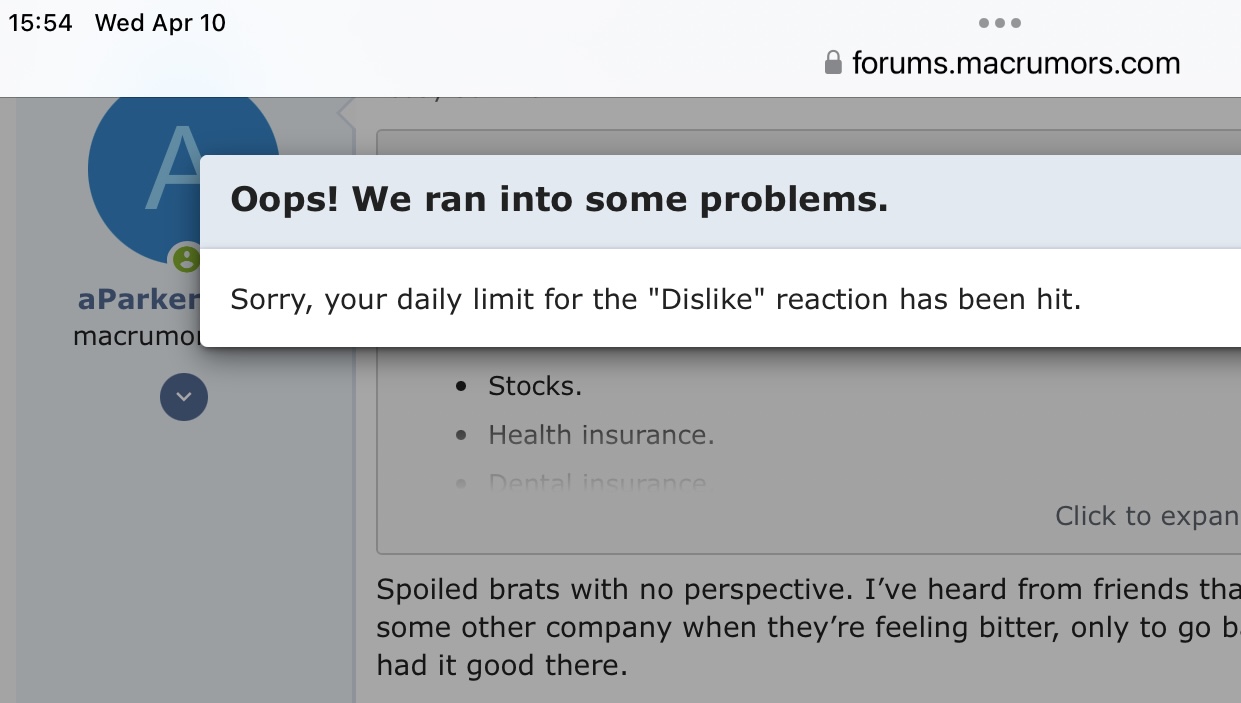Tap the 15:54 clock in status bar
1241x703 pixels.
[41, 23]
